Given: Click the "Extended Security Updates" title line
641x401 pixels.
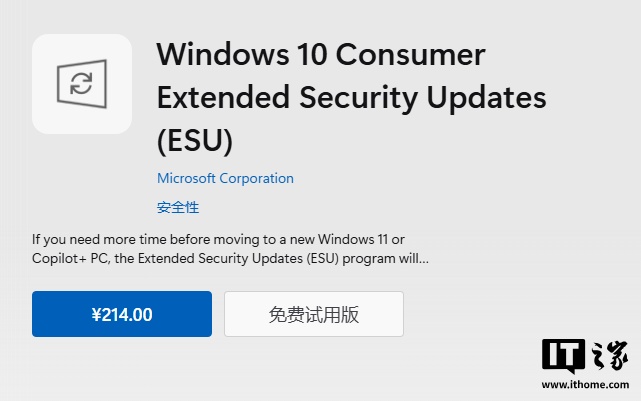Looking at the screenshot, I should pyautogui.click(x=352, y=97).
